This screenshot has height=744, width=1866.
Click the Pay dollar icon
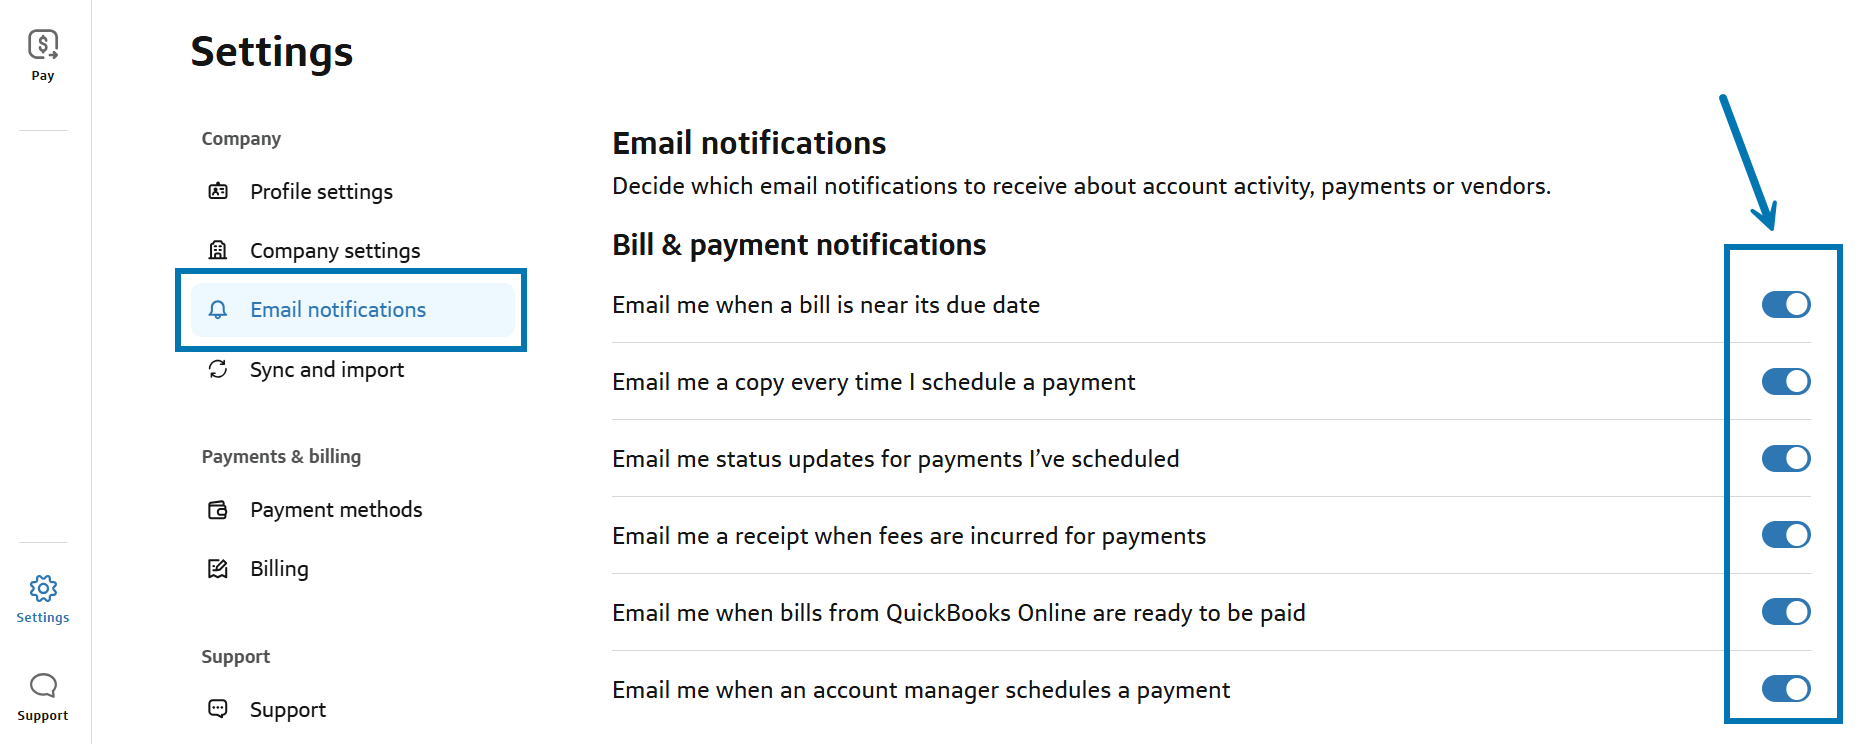(43, 44)
